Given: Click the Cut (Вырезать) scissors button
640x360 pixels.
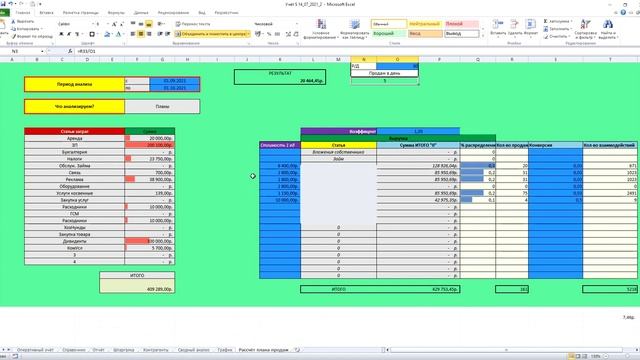Looking at the screenshot, I should [23, 21].
